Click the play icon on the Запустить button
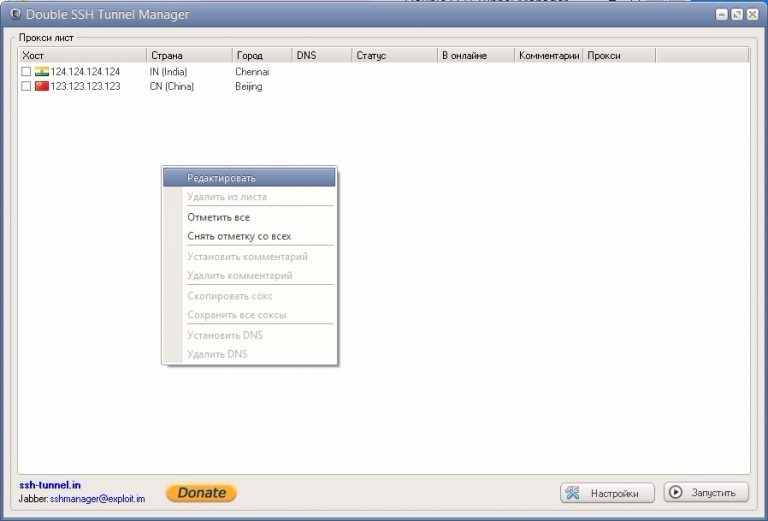Image resolution: width=768 pixels, height=521 pixels. coord(675,492)
